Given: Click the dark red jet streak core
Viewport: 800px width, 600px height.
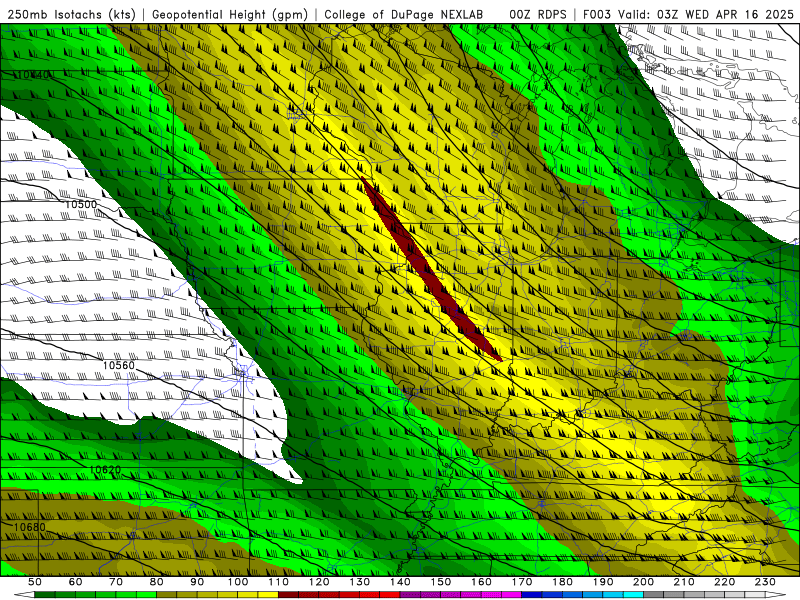Looking at the screenshot, I should click(430, 269).
